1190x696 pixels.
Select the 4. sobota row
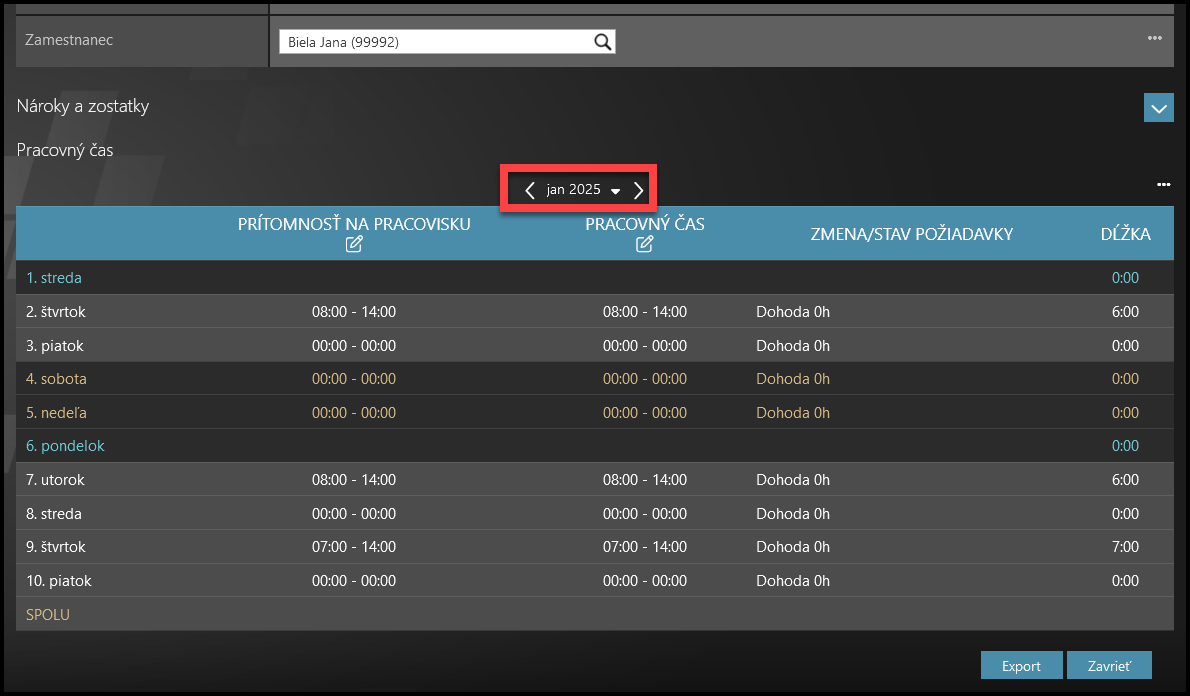click(56, 379)
